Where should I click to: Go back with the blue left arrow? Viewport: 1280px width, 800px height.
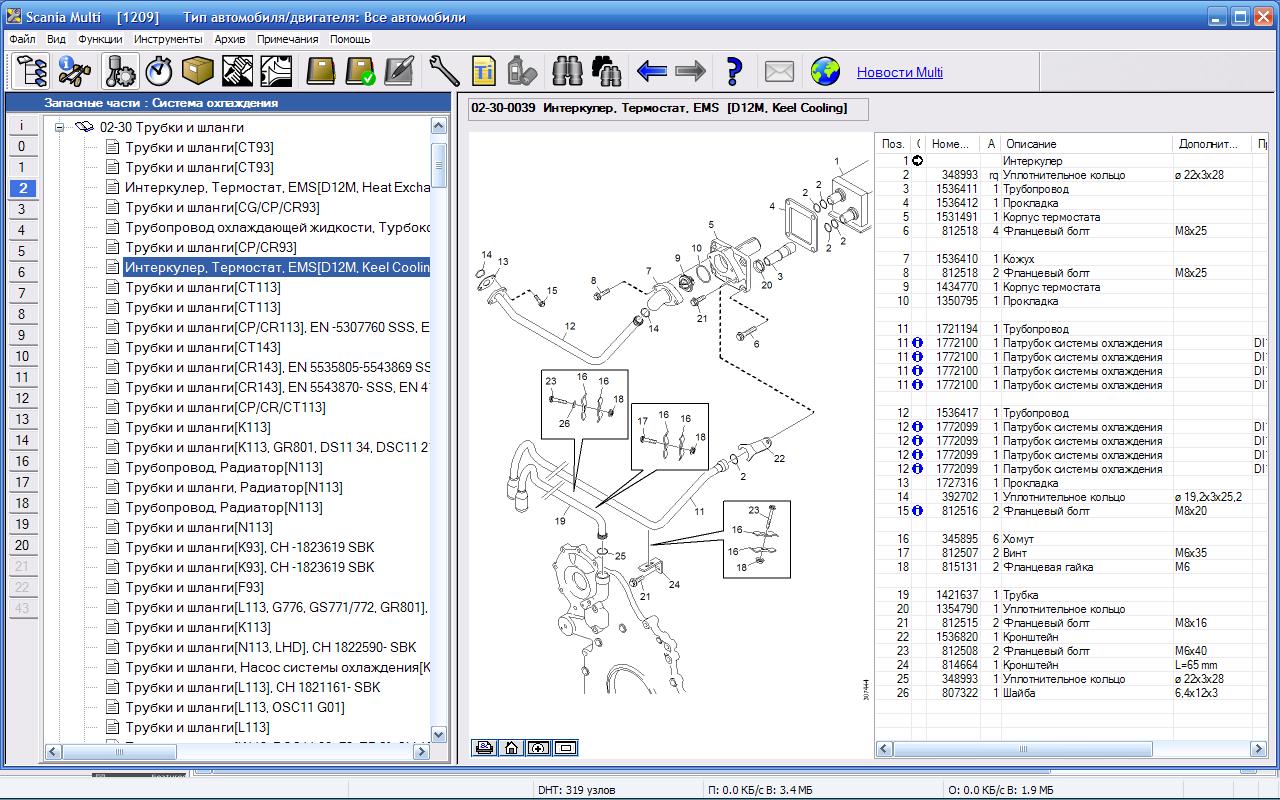[651, 71]
